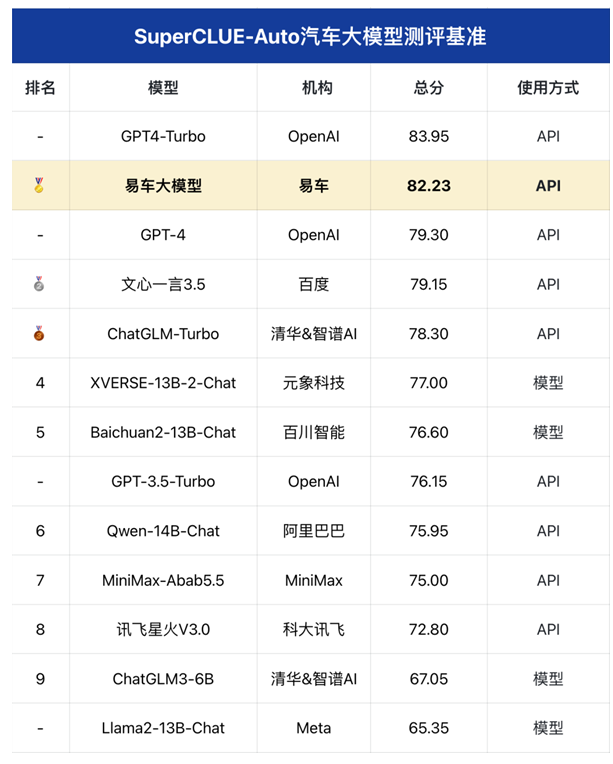
Task: Click the 阿里巴巴 organization cell
Action: [314, 531]
